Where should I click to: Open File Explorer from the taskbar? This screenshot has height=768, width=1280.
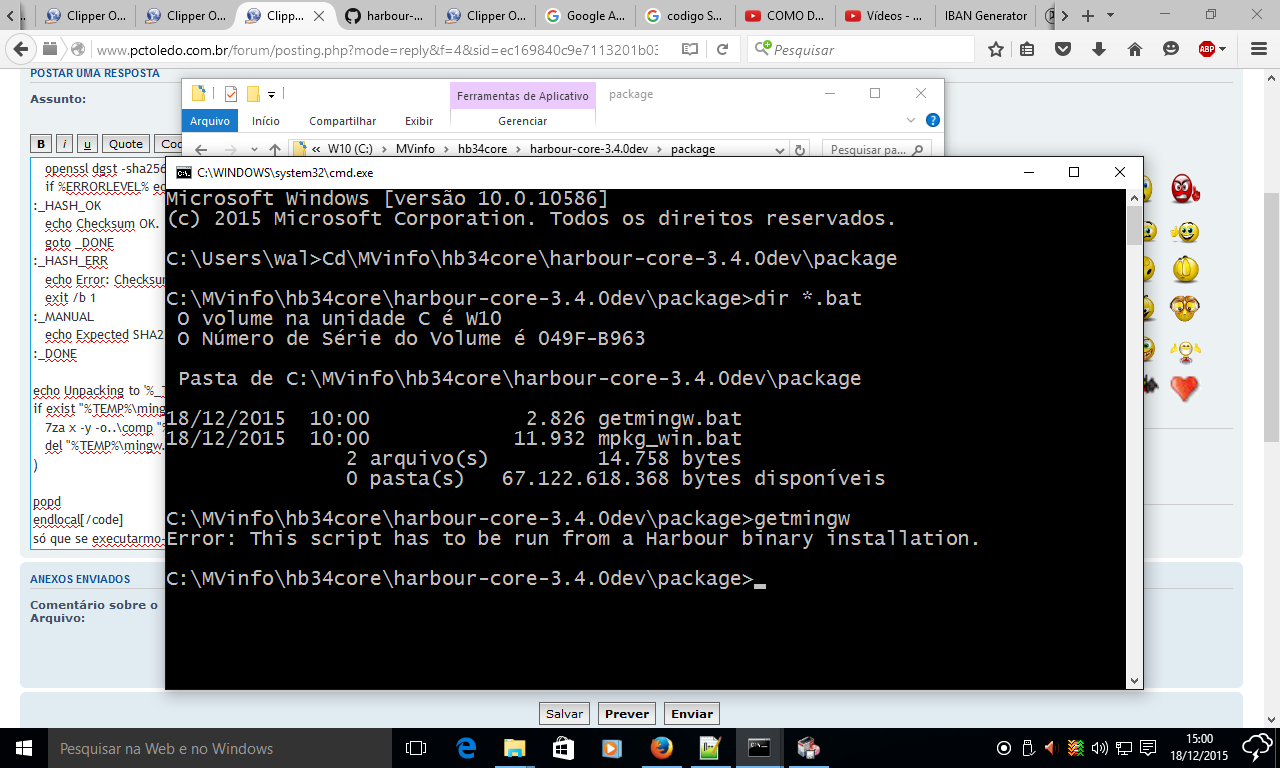click(x=514, y=748)
